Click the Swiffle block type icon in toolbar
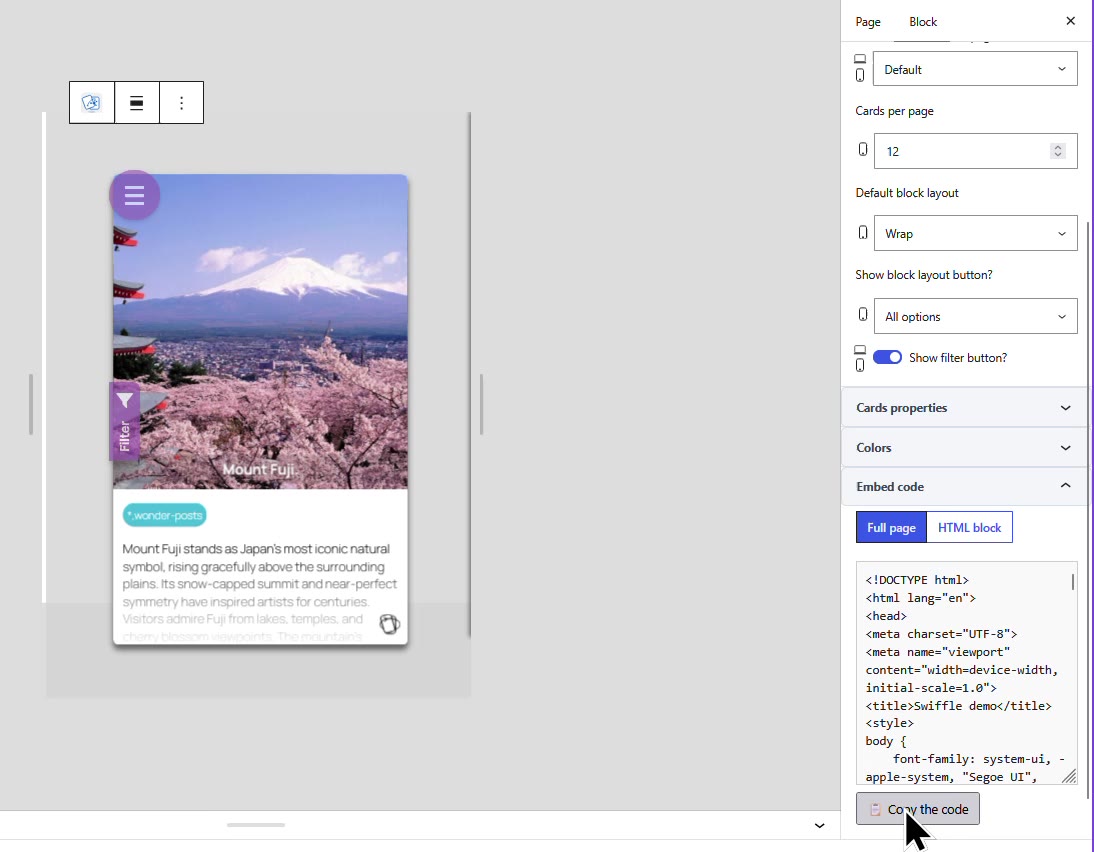Viewport: 1094px width, 852px height. pos(91,103)
